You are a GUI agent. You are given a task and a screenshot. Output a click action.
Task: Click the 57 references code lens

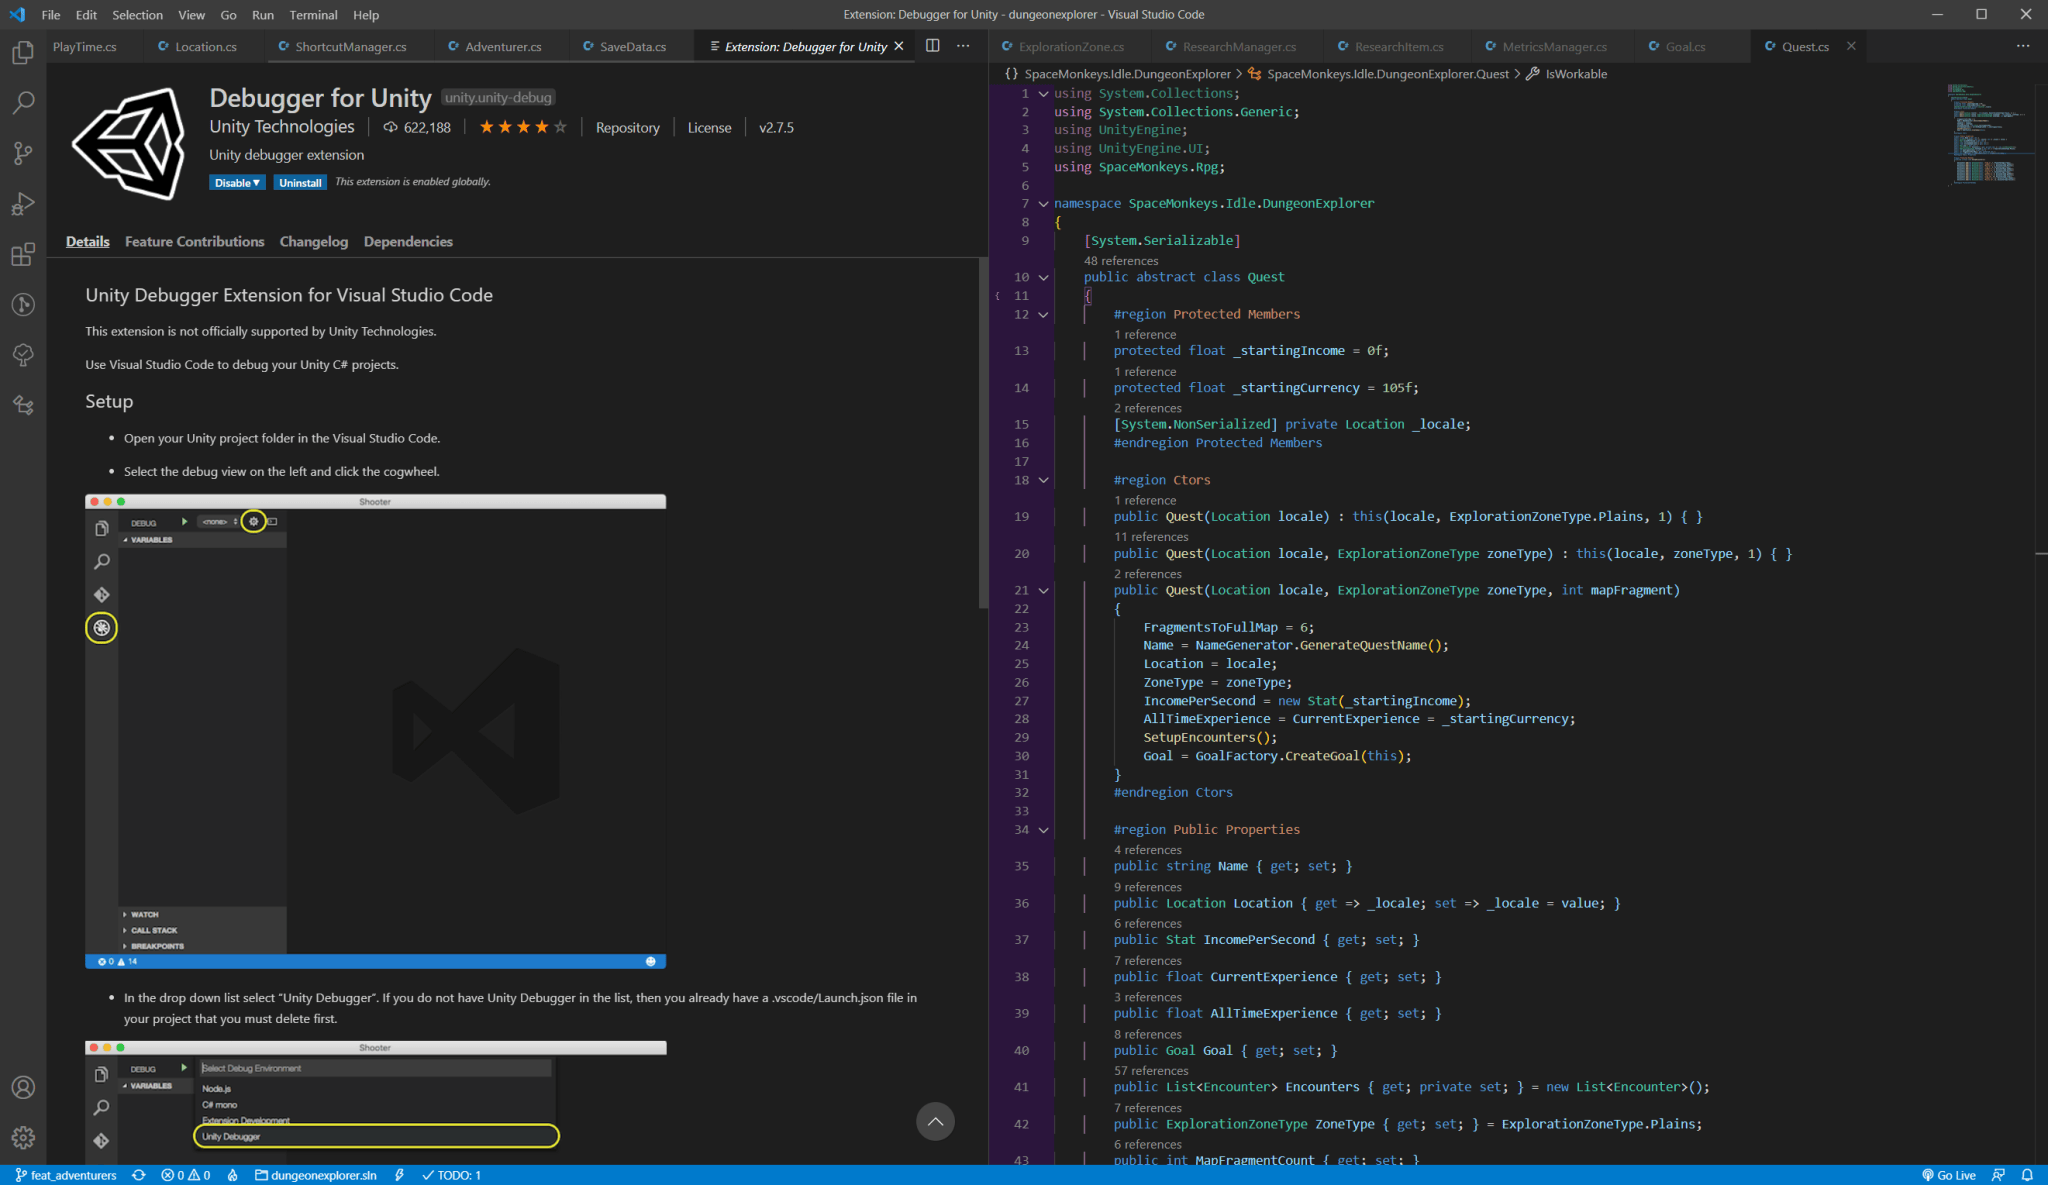(1151, 1070)
